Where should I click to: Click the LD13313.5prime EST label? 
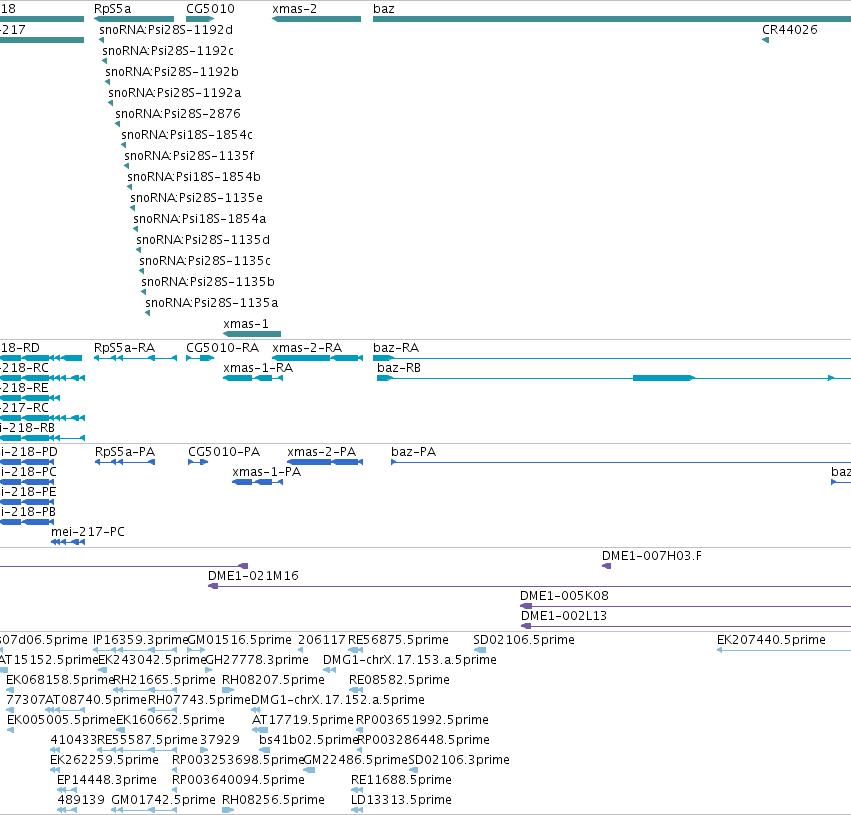point(401,801)
